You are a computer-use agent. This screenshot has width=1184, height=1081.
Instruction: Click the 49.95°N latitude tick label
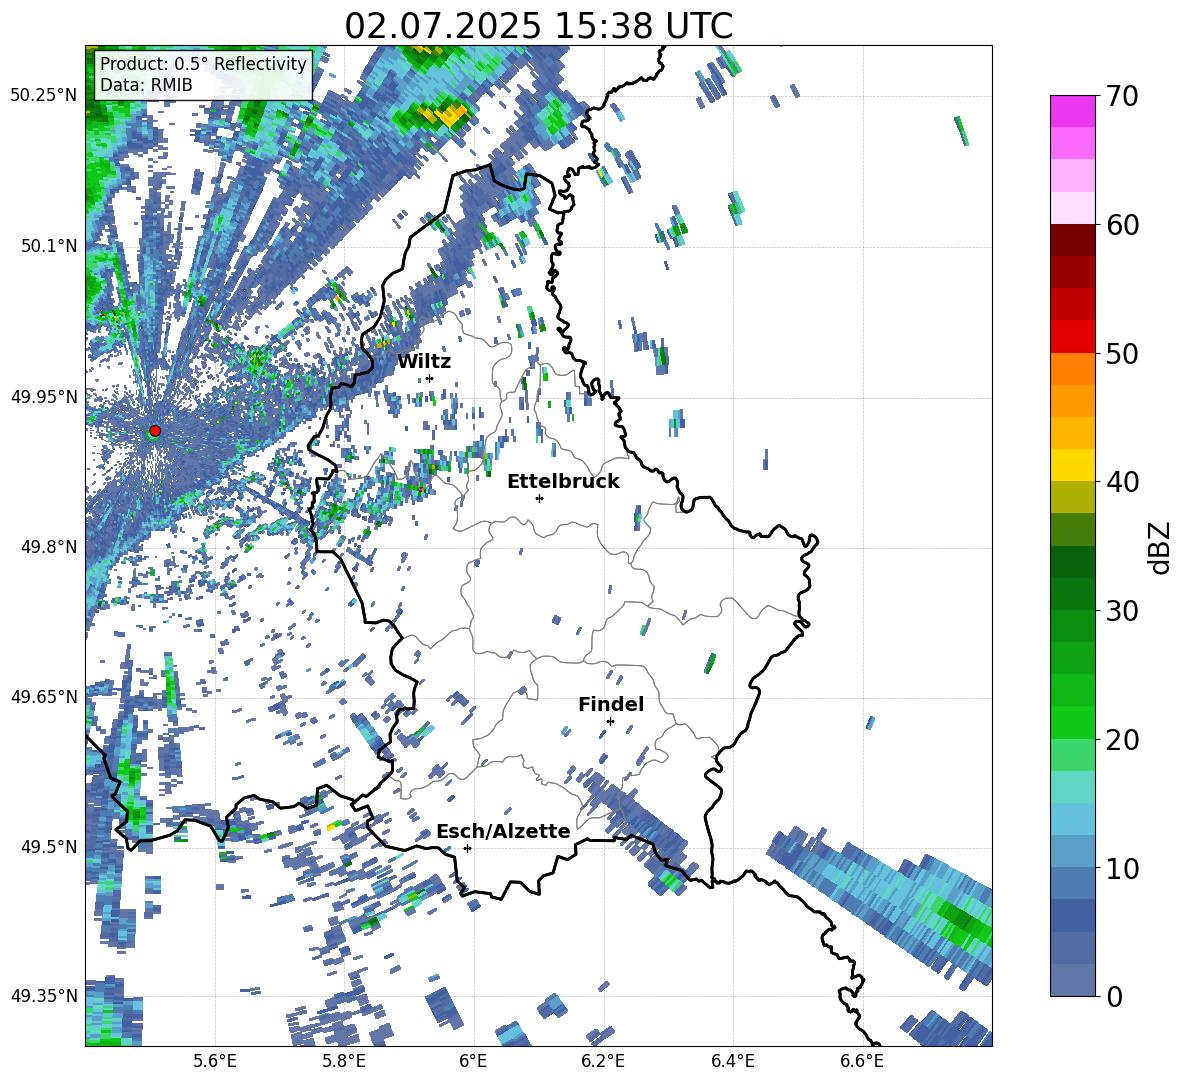pyautogui.click(x=44, y=397)
